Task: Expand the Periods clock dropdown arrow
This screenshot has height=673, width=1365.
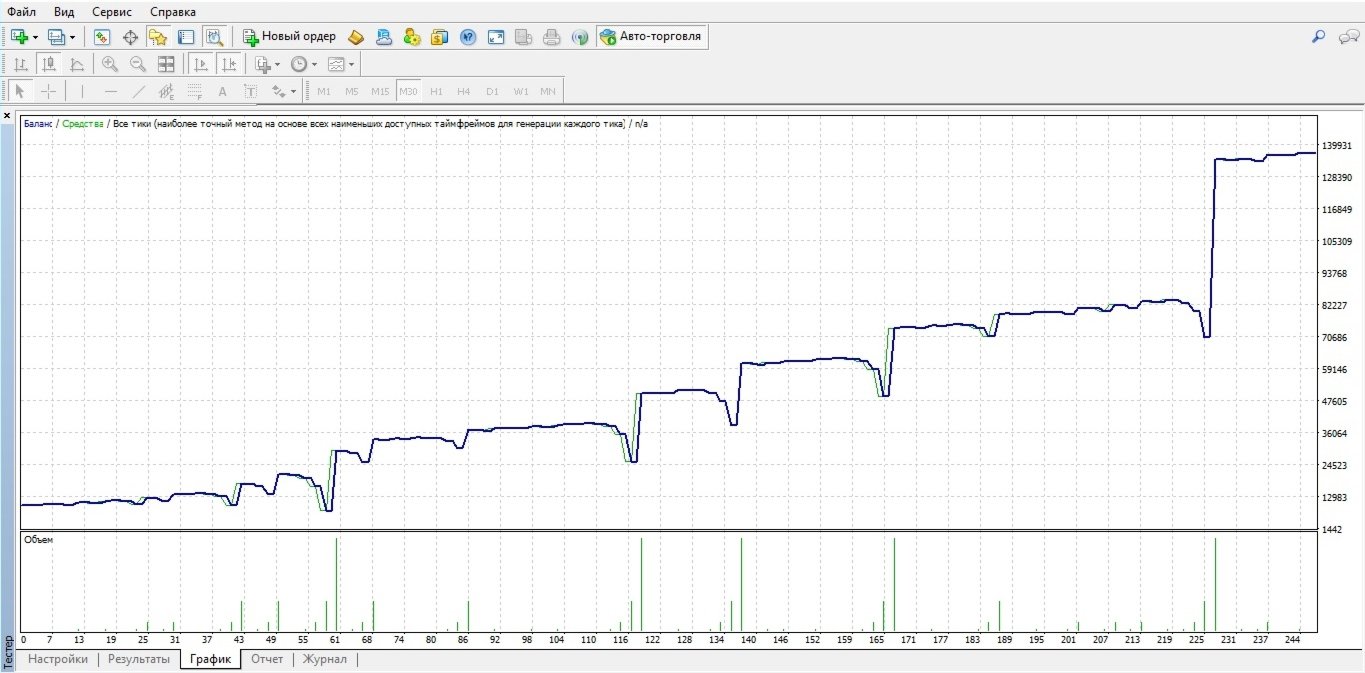Action: [x=315, y=64]
